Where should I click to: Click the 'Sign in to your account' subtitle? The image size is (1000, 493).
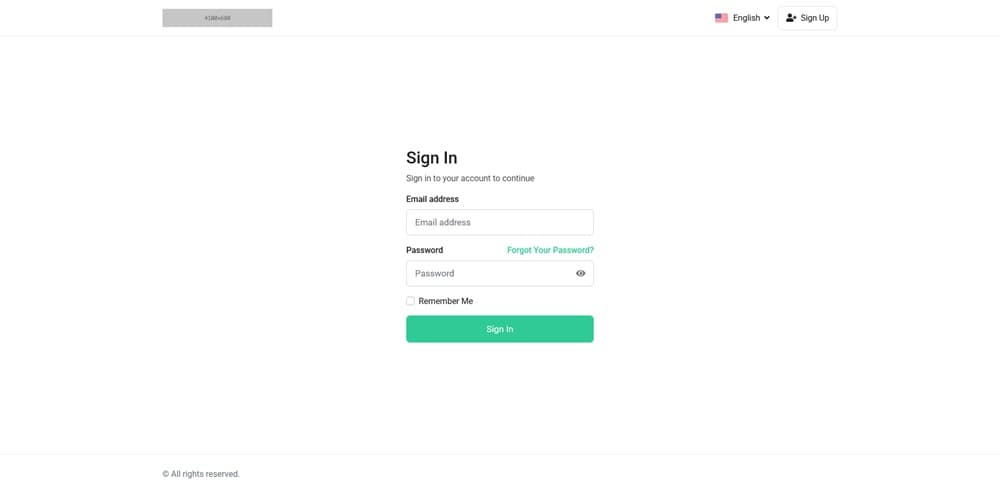click(470, 178)
